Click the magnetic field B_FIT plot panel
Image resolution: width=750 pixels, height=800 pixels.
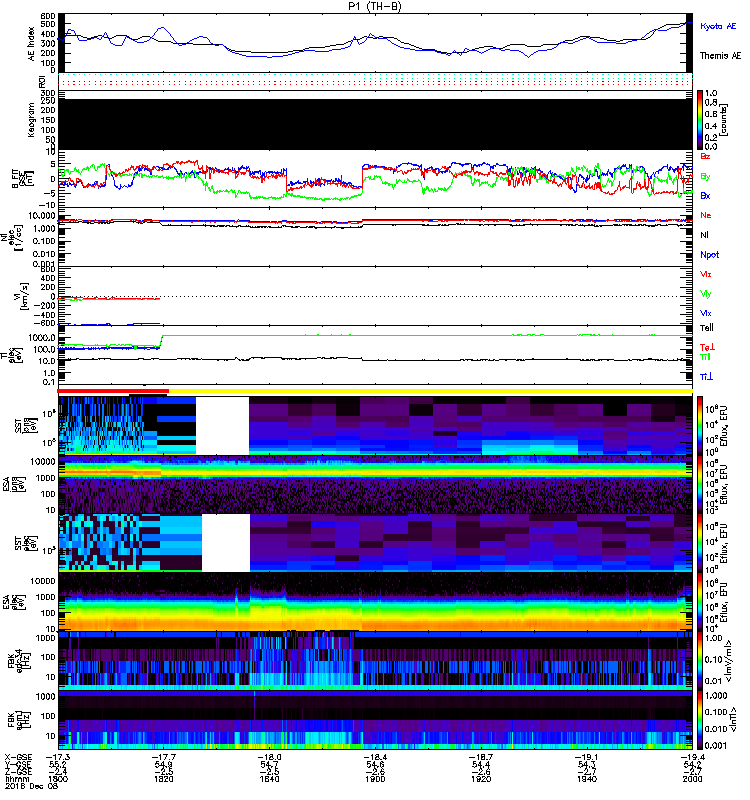[375, 179]
